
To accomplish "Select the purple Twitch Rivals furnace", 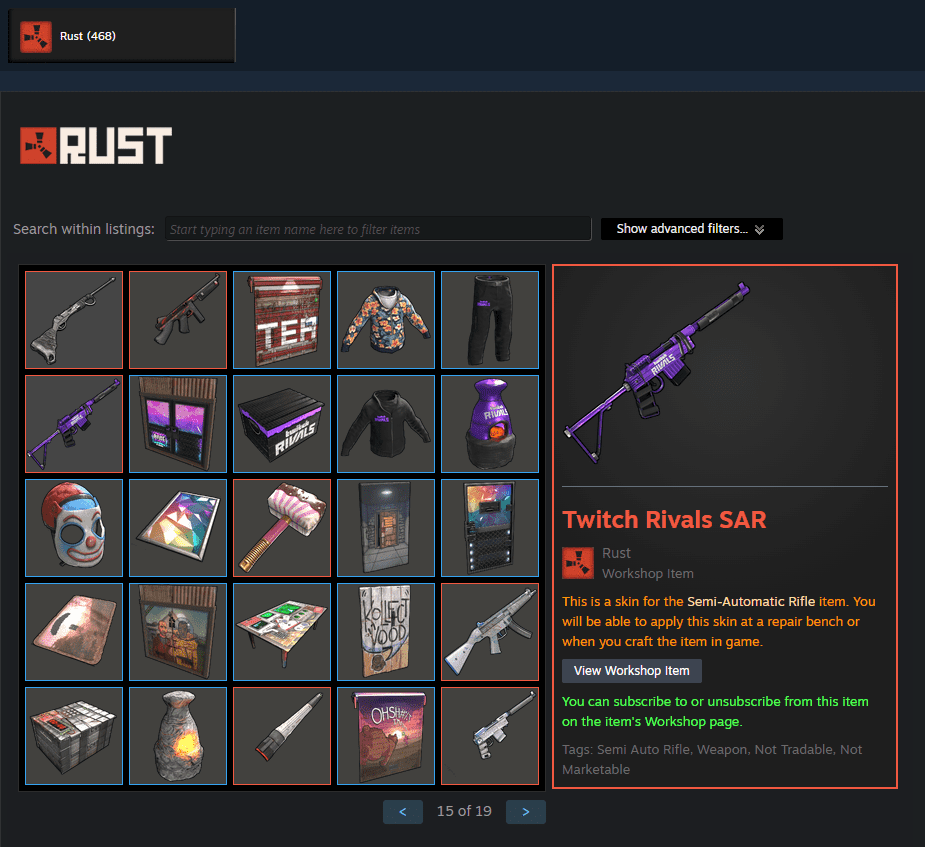I will (490, 424).
